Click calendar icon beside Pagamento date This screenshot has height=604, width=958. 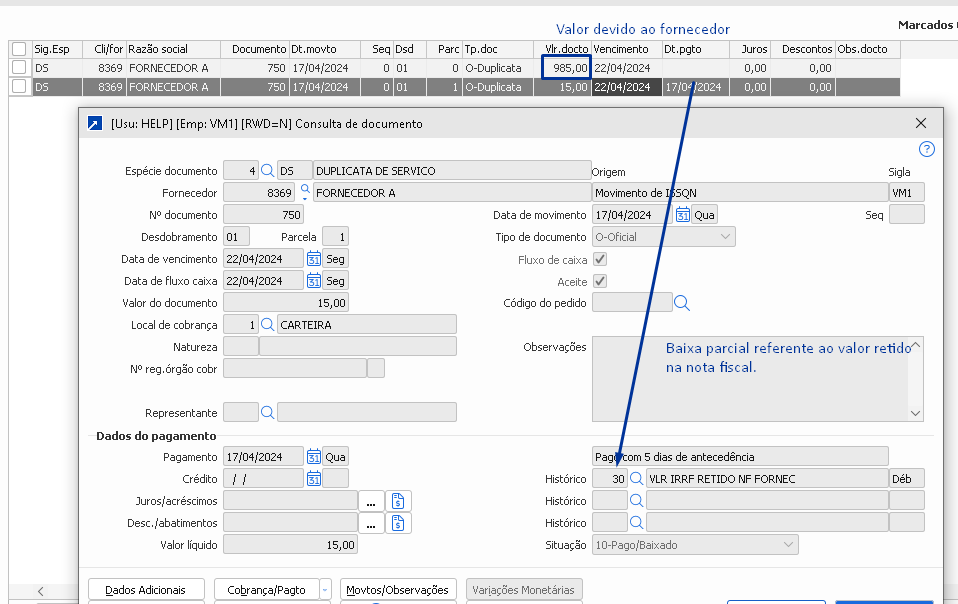[x=313, y=457]
